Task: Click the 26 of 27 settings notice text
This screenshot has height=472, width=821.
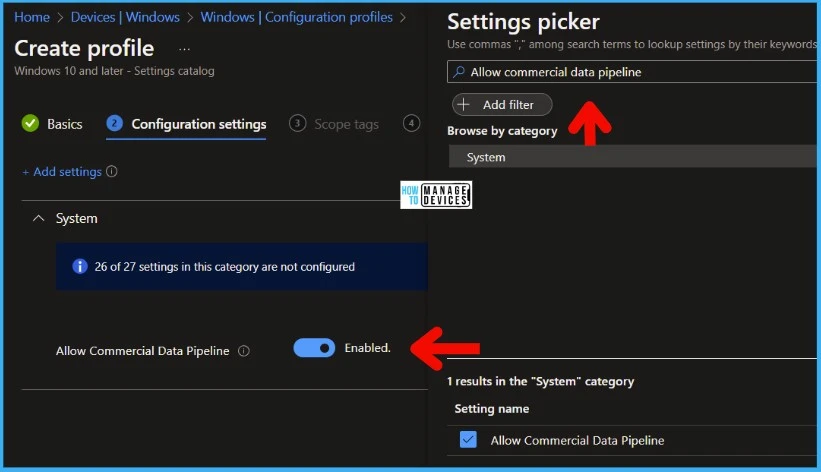Action: [225, 267]
